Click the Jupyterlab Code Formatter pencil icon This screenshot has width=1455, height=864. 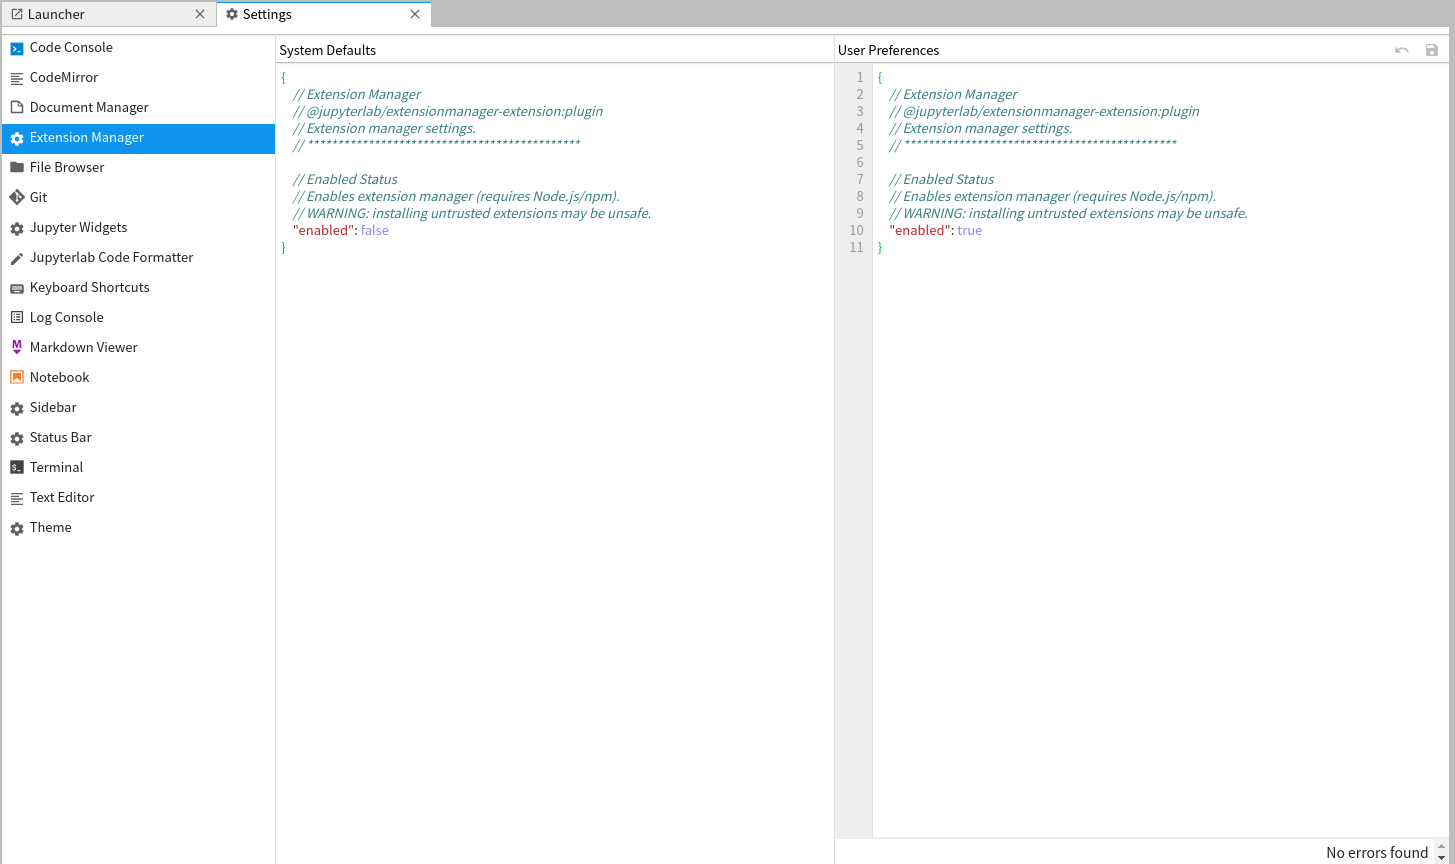point(17,258)
